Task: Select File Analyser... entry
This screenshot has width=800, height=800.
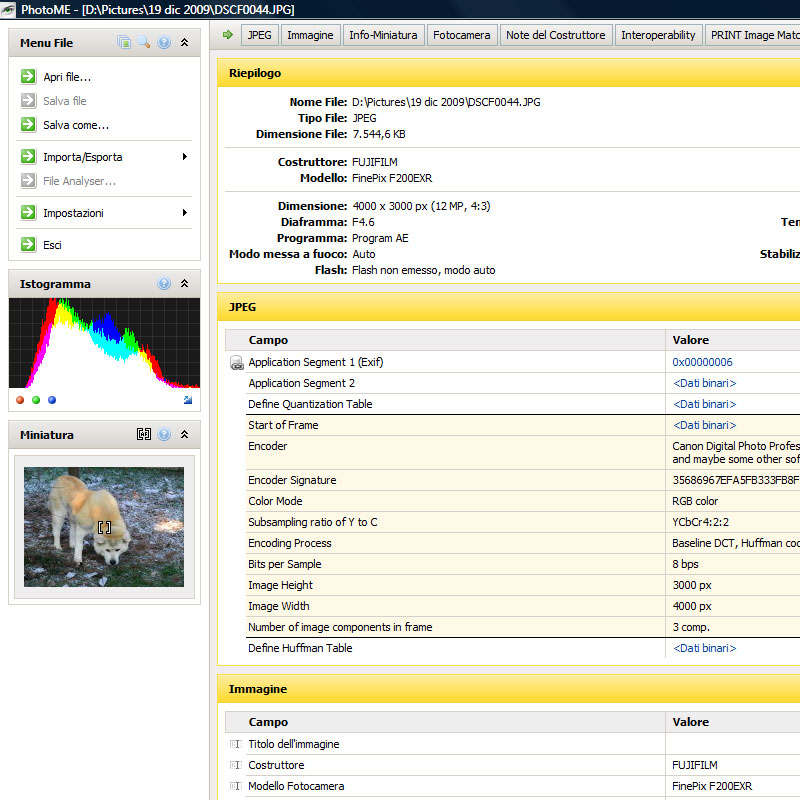Action: point(79,181)
